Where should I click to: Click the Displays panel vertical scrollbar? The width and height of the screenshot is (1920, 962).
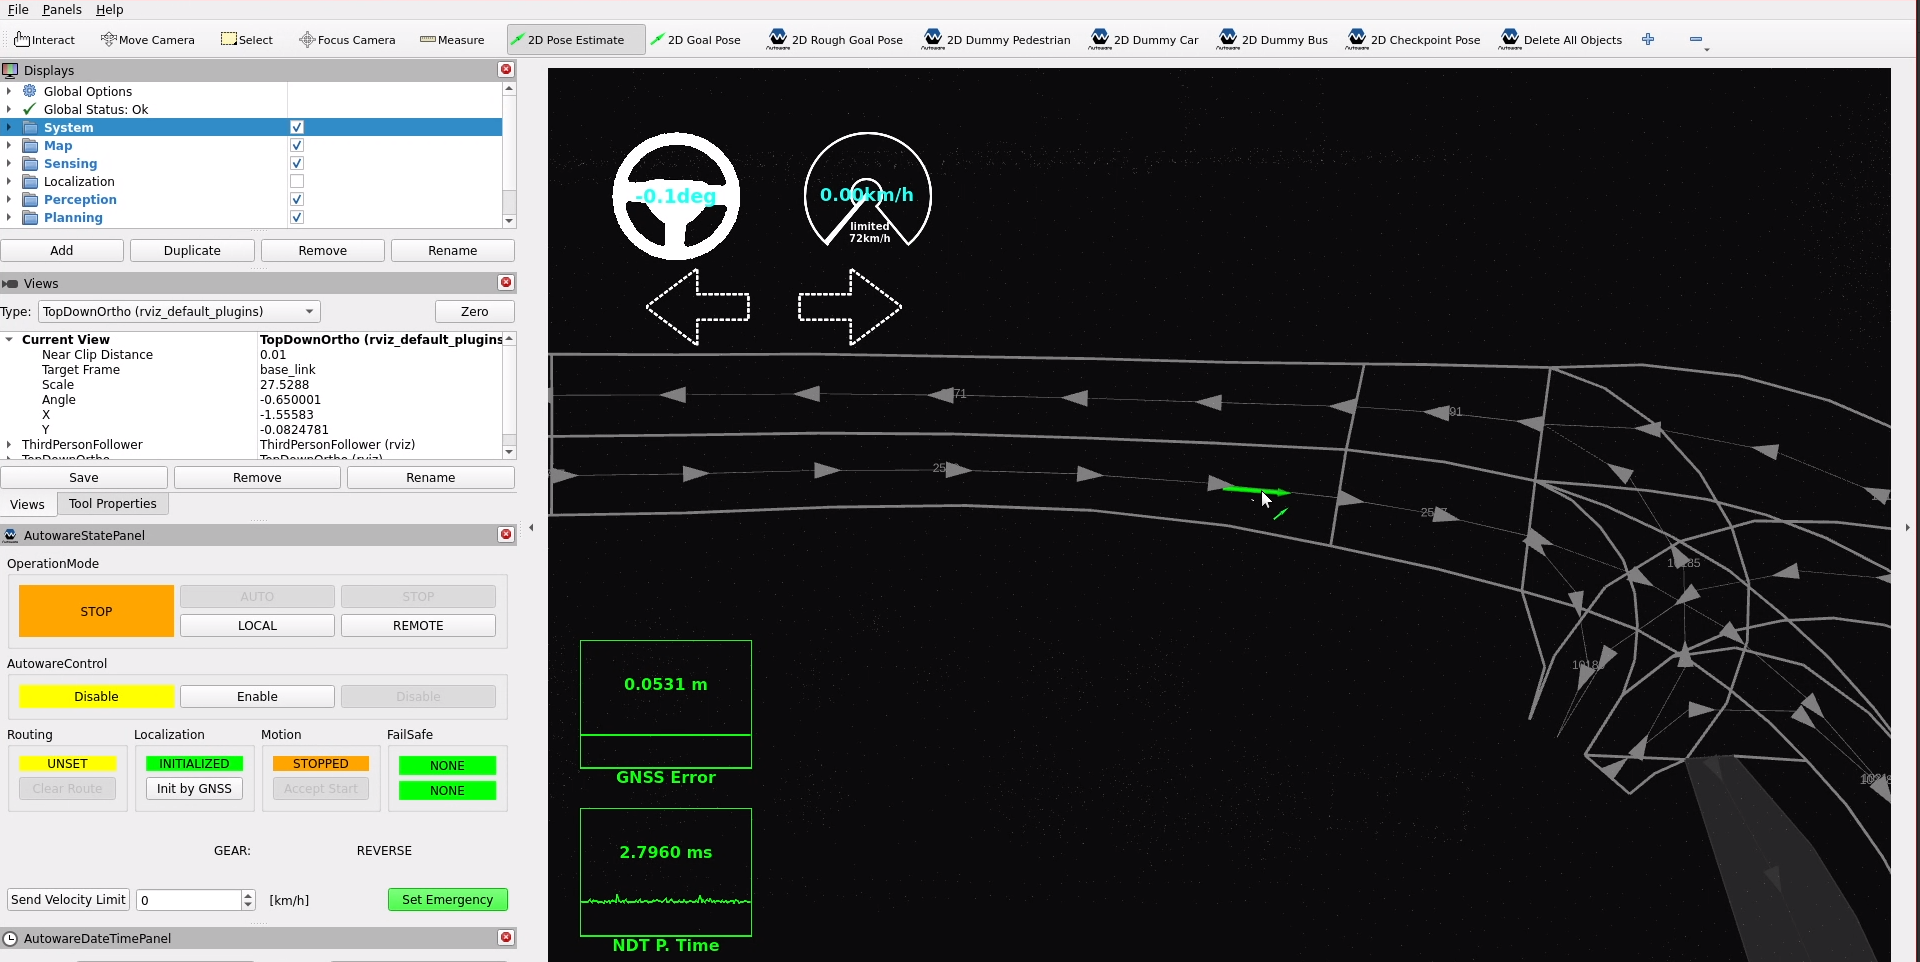click(x=509, y=155)
